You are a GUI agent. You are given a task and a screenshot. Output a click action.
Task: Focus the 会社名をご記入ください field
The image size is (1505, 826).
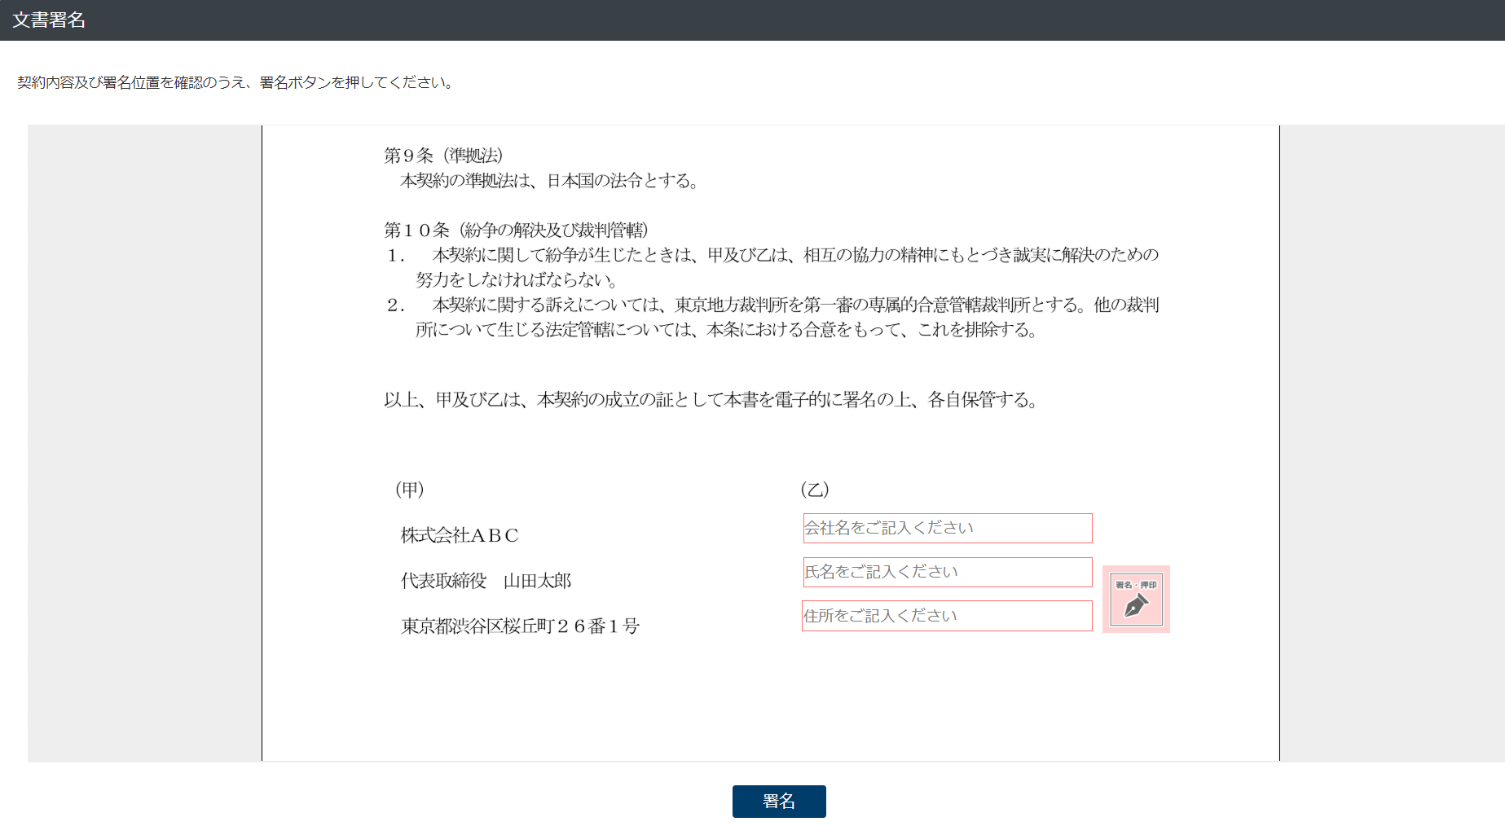pyautogui.click(x=947, y=528)
